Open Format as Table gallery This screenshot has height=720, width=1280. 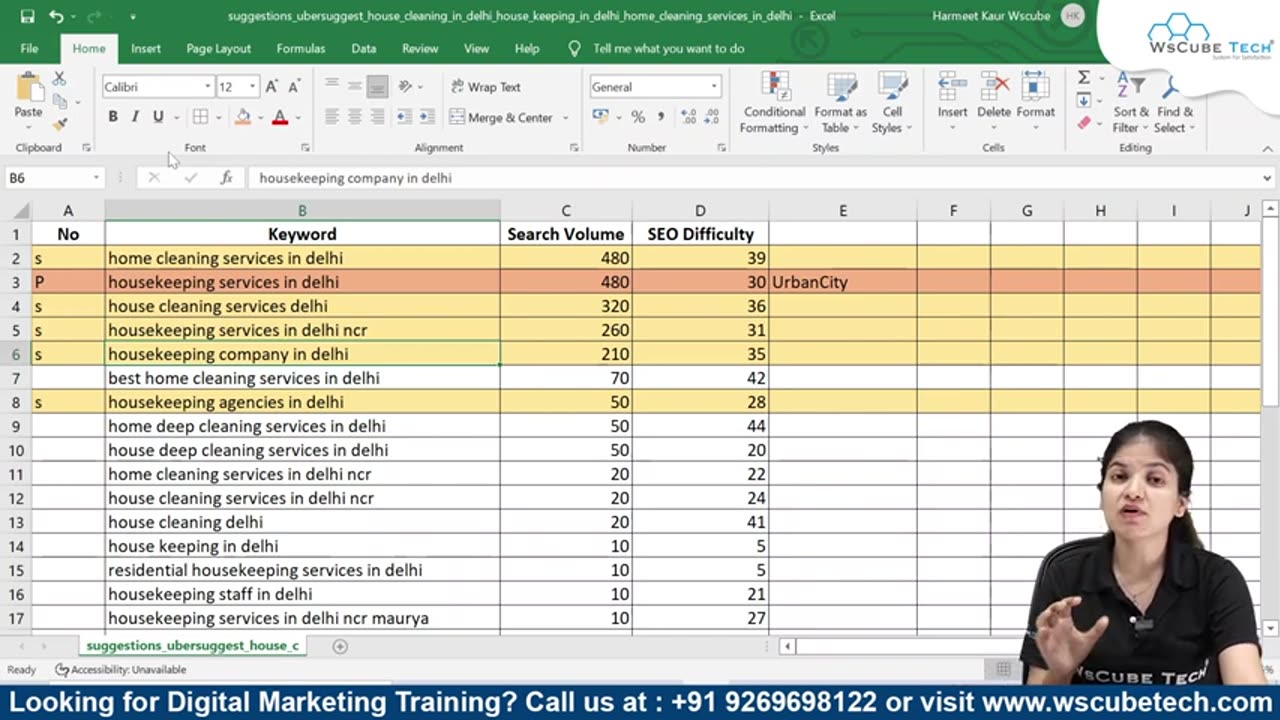(x=840, y=103)
